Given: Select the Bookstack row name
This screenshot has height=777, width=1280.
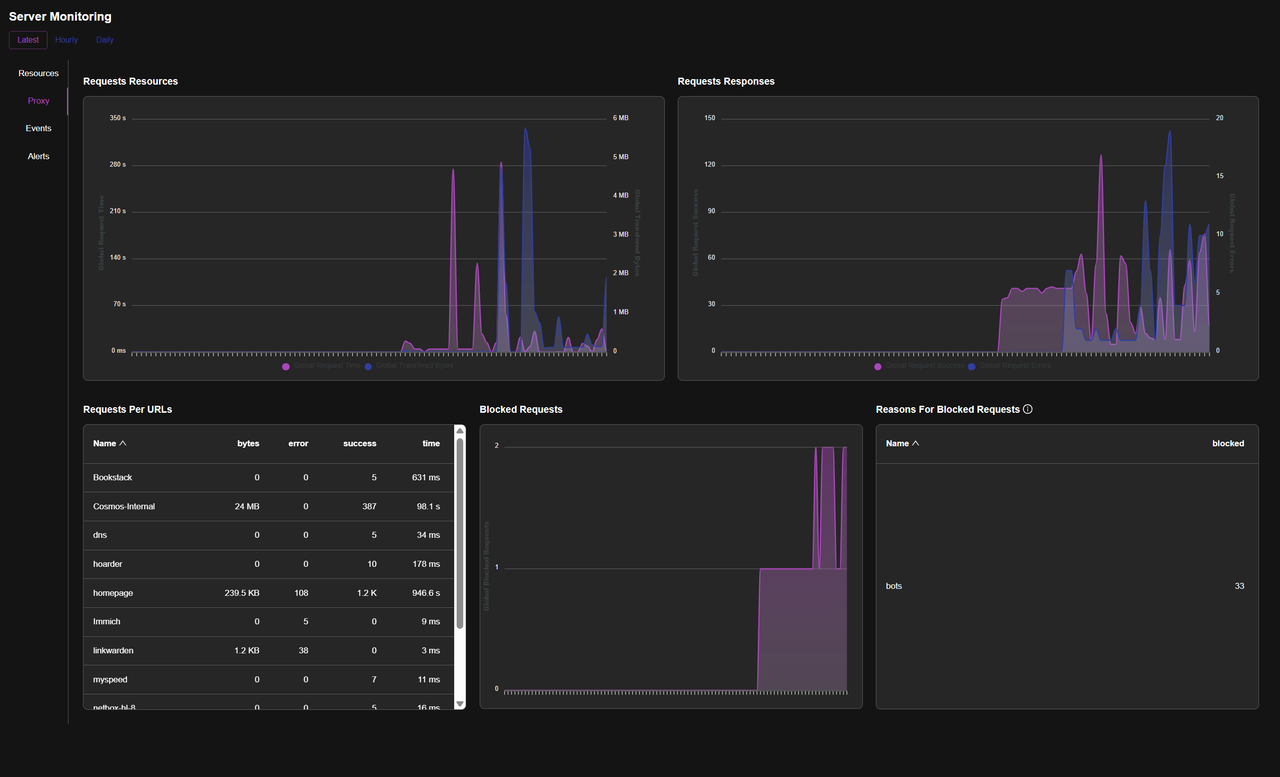Looking at the screenshot, I should 113,478.
